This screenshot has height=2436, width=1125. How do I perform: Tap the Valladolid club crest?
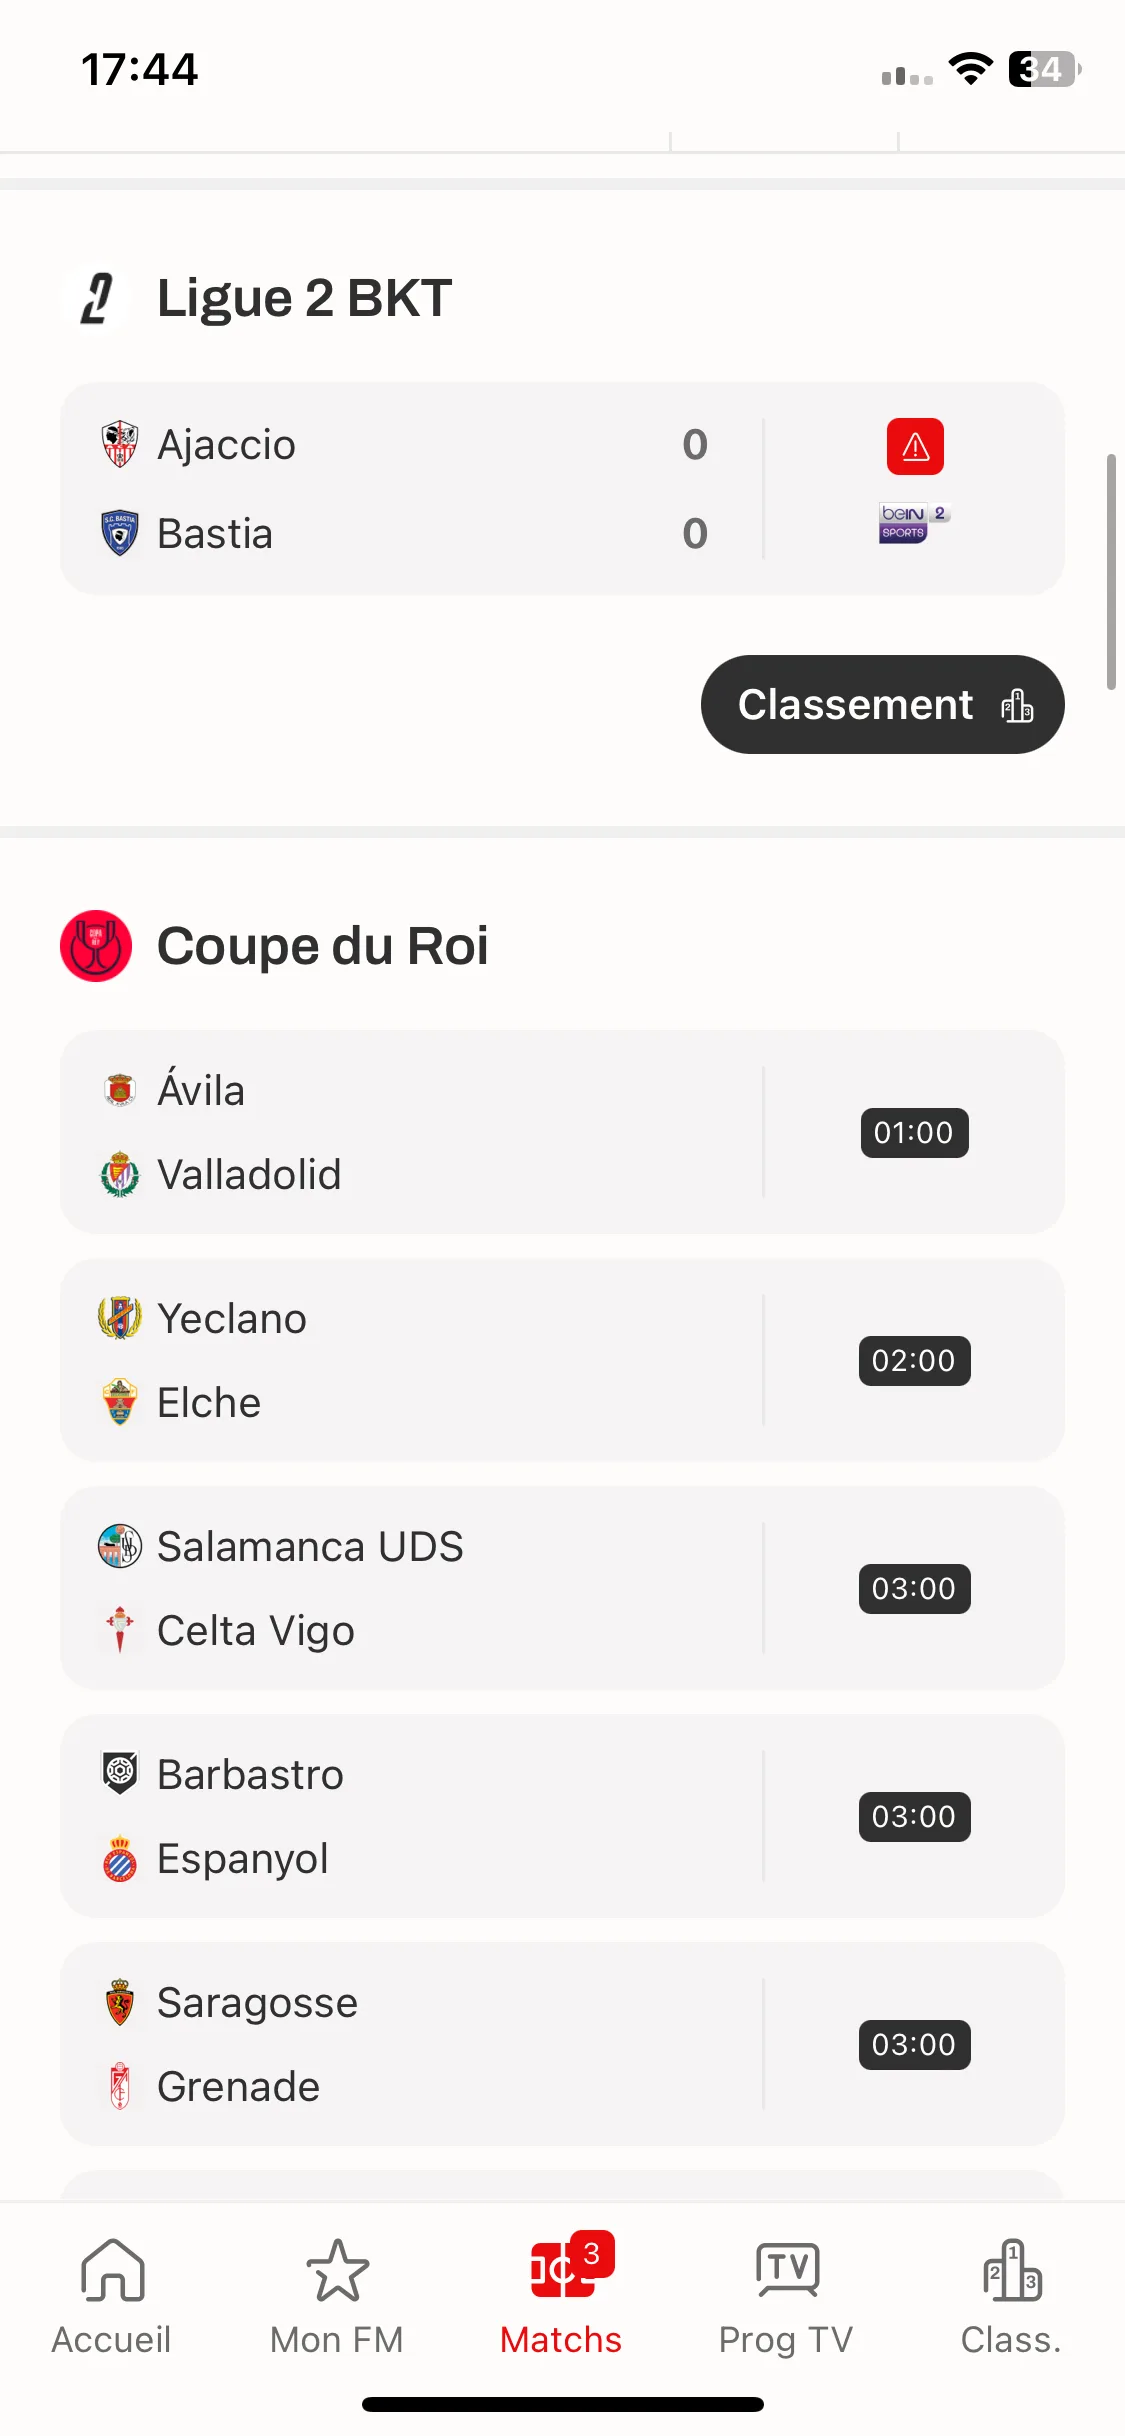(120, 1174)
